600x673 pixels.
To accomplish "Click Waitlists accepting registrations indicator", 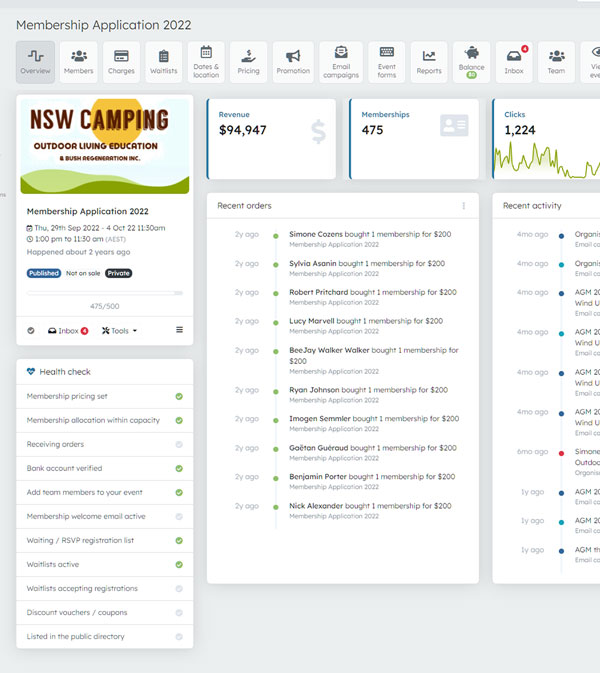I will pos(179,589).
